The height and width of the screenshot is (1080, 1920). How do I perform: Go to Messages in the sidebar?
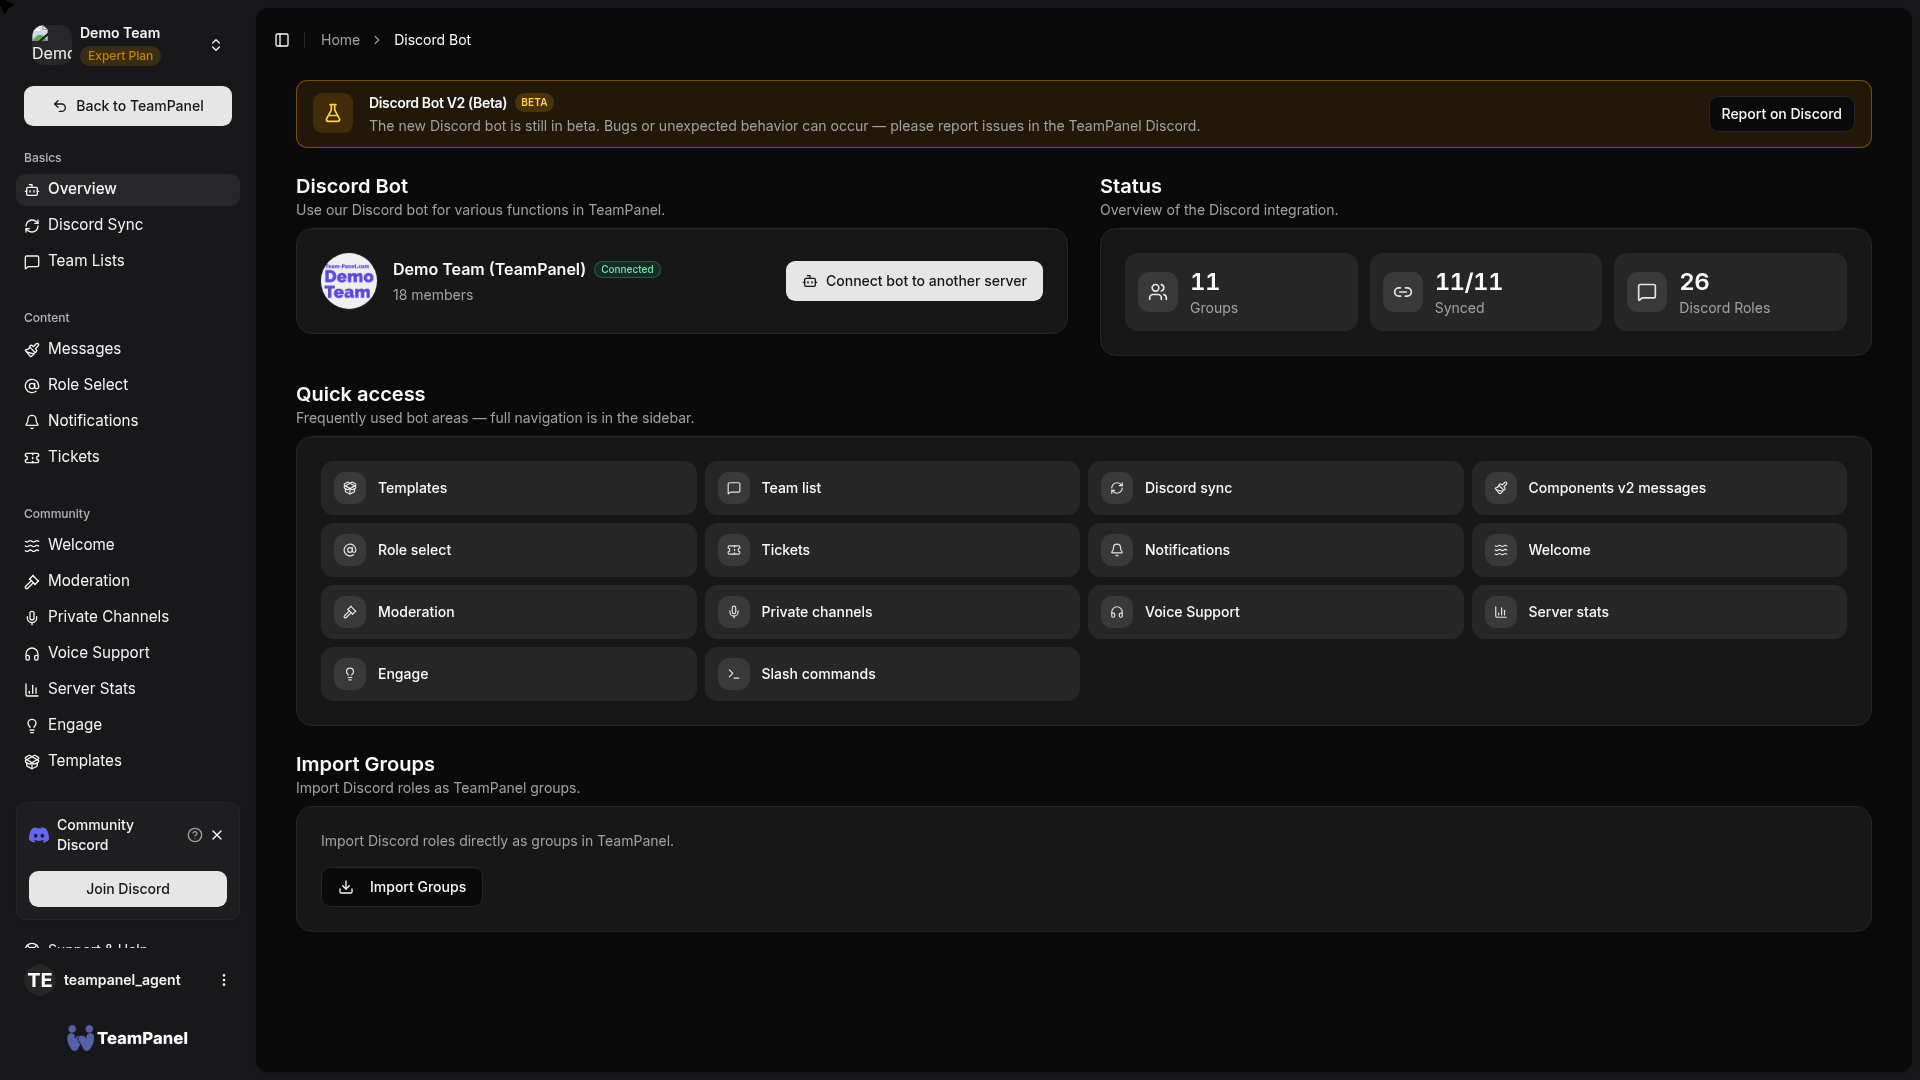point(128,349)
